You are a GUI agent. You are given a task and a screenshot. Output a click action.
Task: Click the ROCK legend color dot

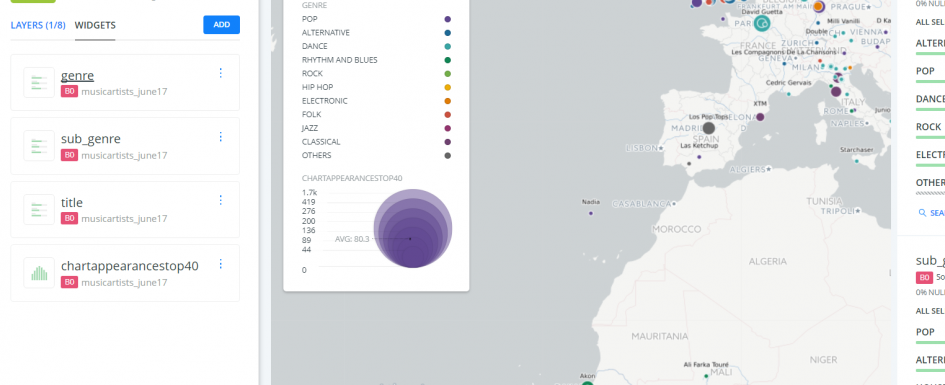[447, 74]
